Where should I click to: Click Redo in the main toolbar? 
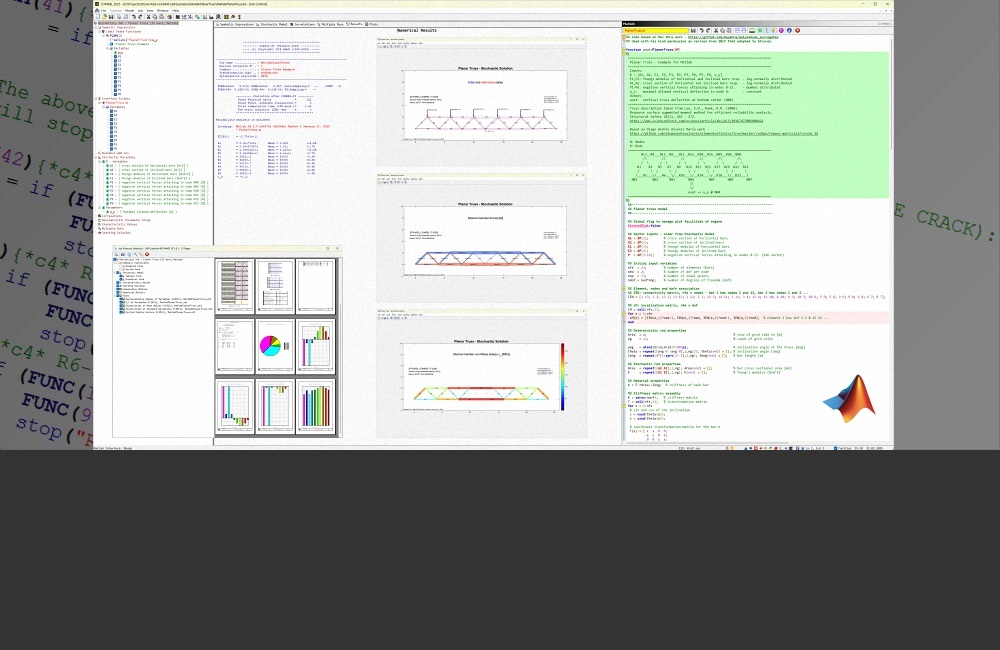coord(140,17)
